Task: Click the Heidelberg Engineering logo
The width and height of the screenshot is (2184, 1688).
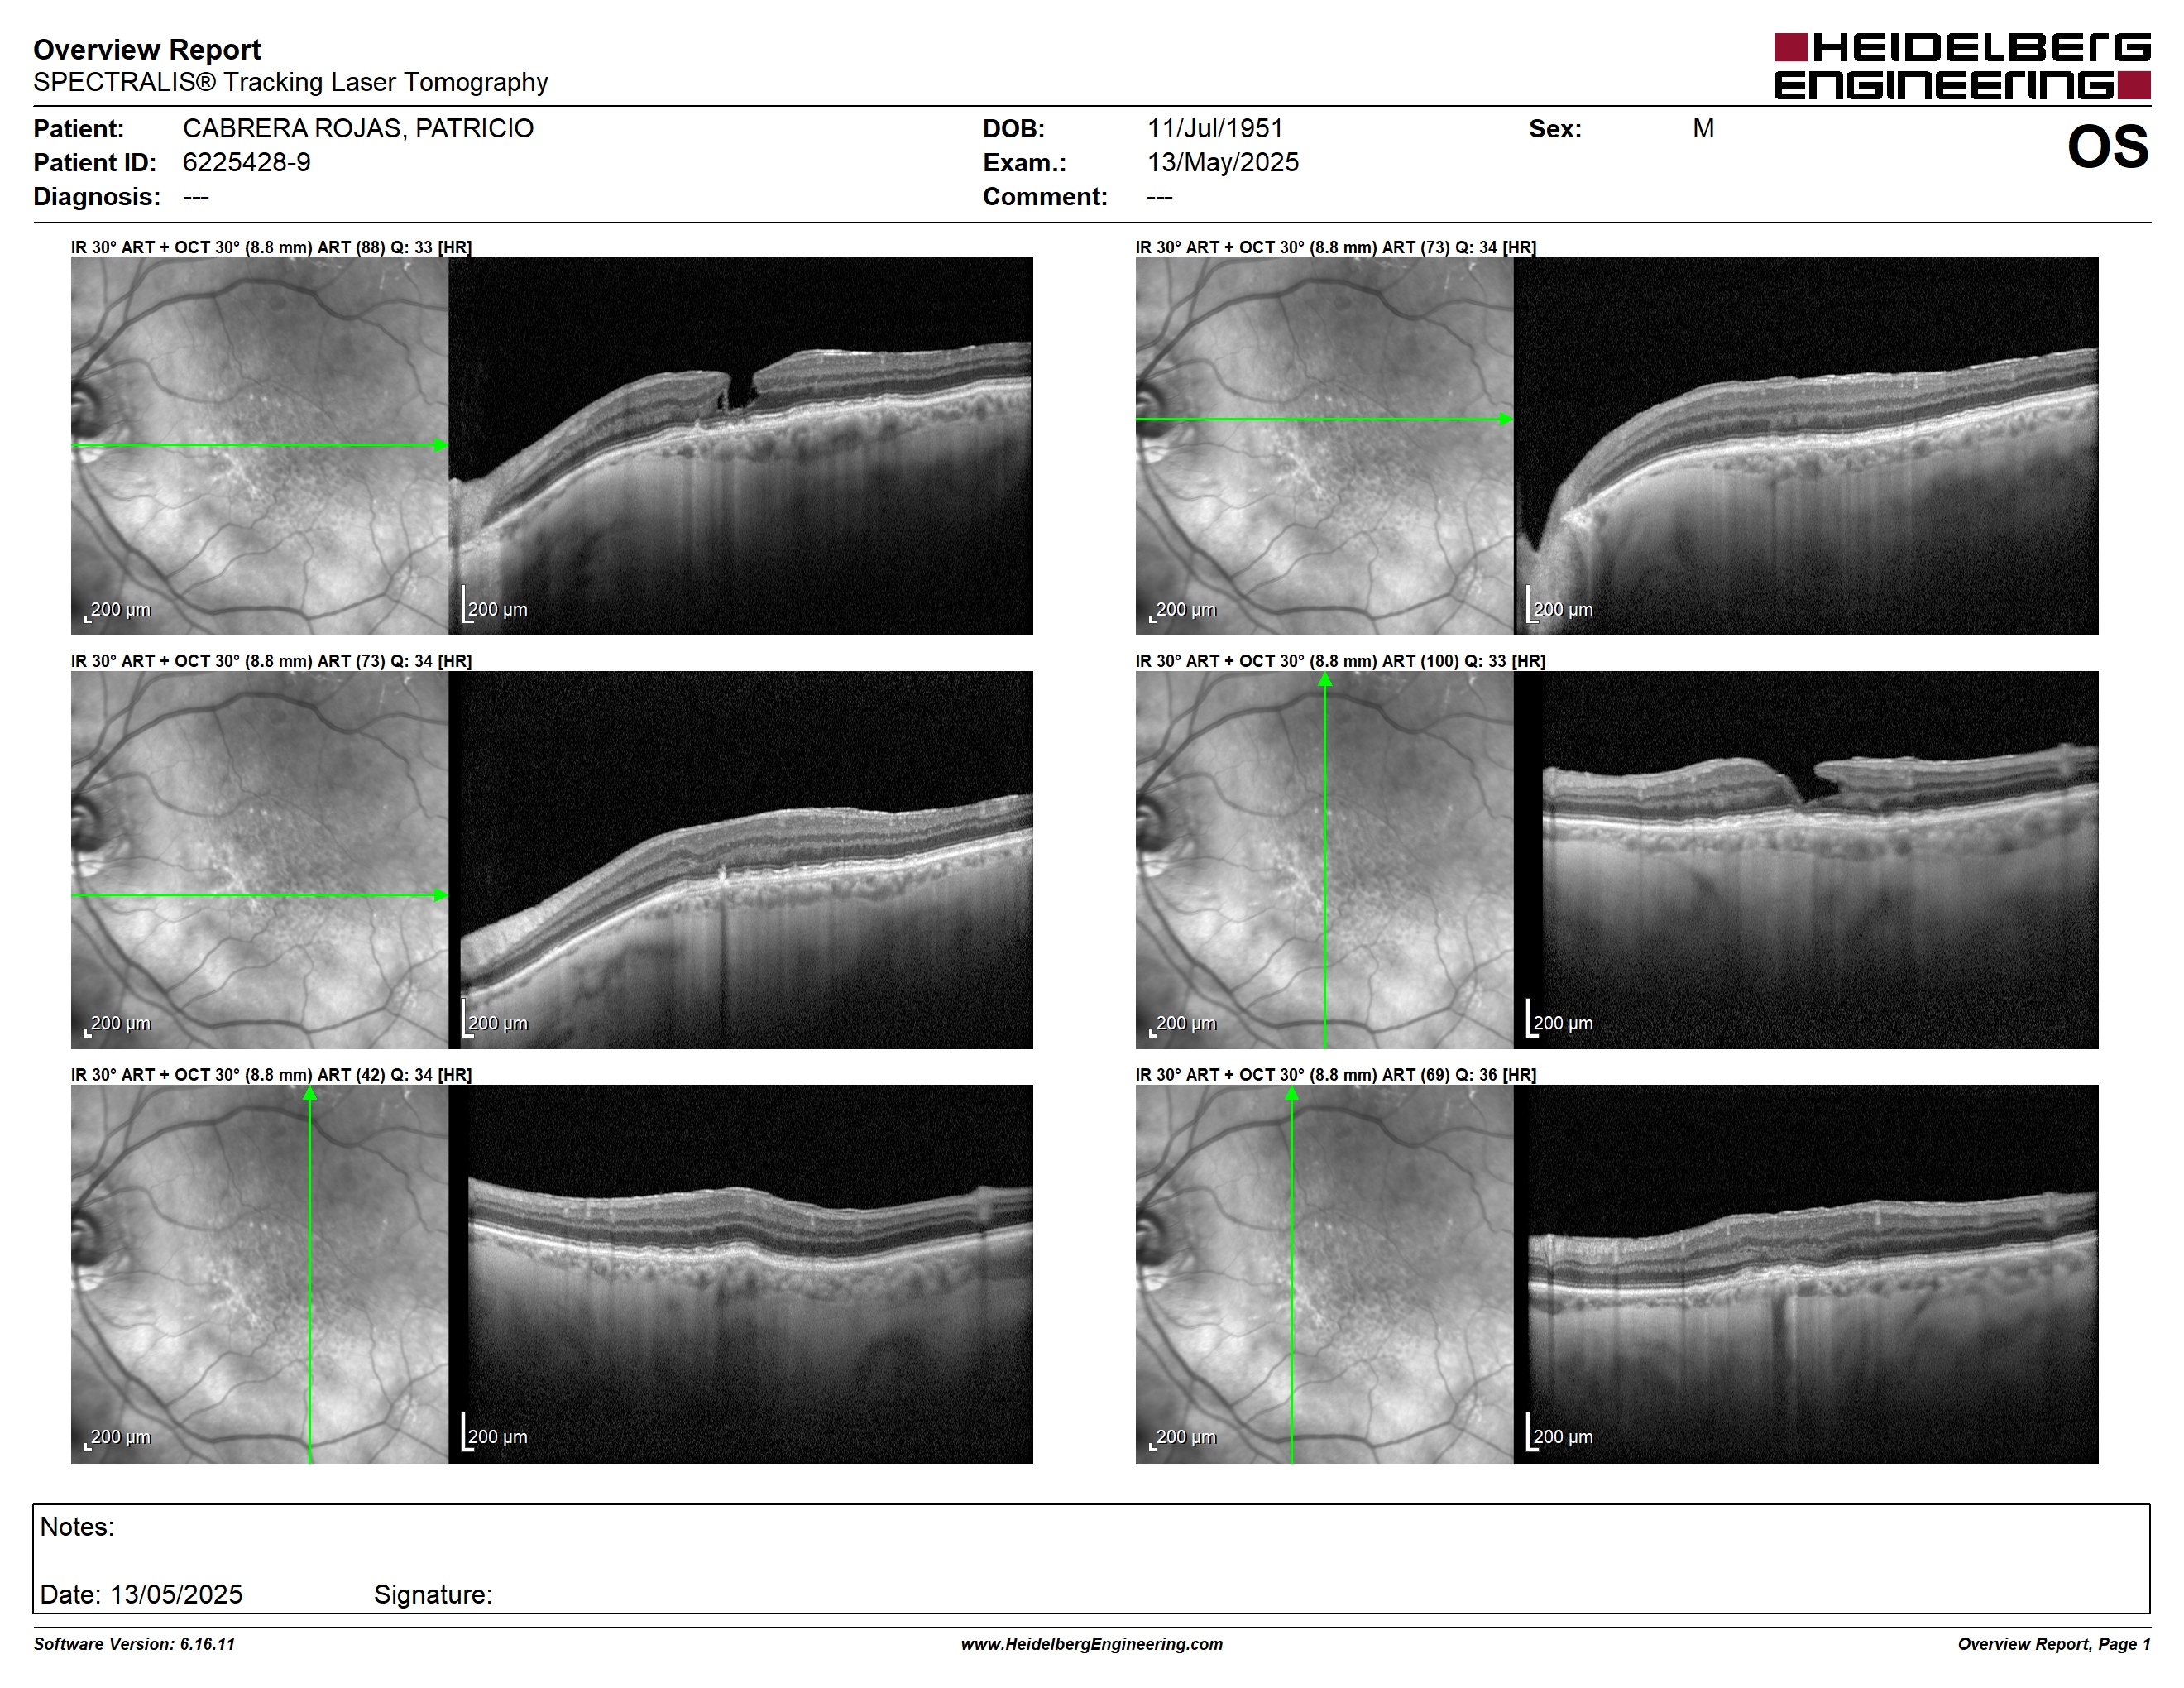Action: pyautogui.click(x=1961, y=66)
